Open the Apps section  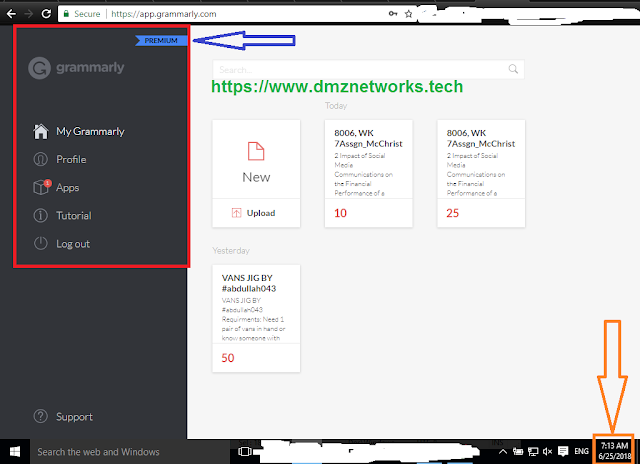click(x=68, y=188)
